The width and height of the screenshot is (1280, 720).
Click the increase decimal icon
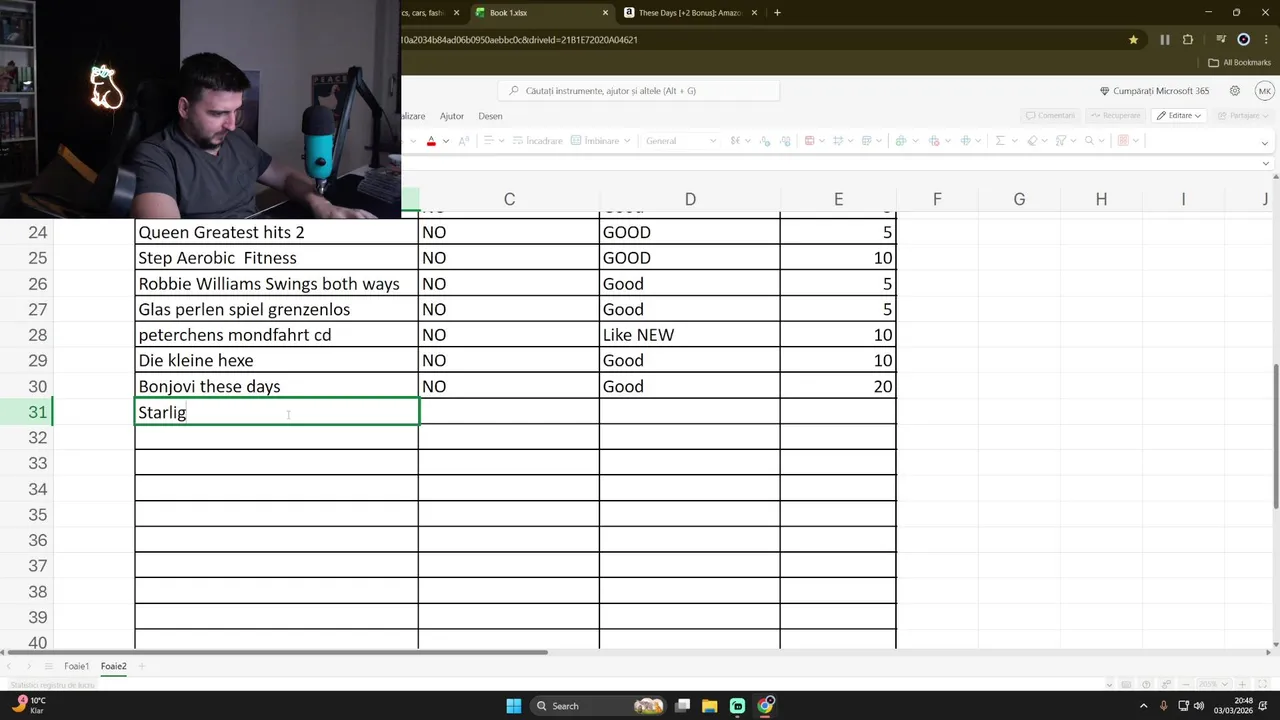point(786,141)
